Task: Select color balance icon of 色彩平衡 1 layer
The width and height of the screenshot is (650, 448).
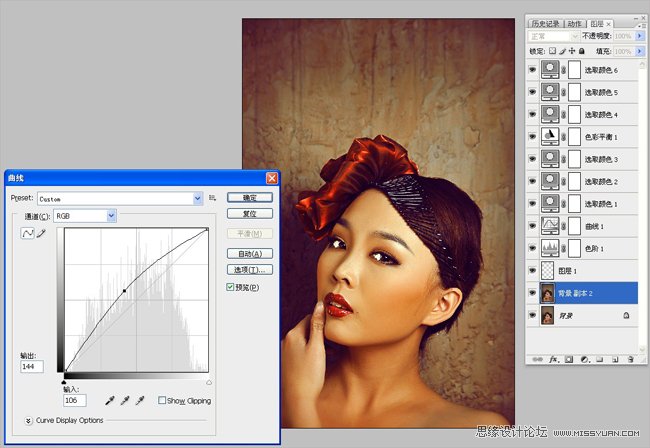Action: pos(550,137)
